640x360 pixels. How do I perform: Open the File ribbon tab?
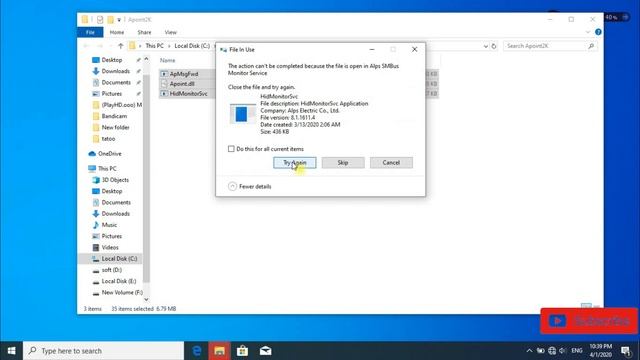(90, 32)
